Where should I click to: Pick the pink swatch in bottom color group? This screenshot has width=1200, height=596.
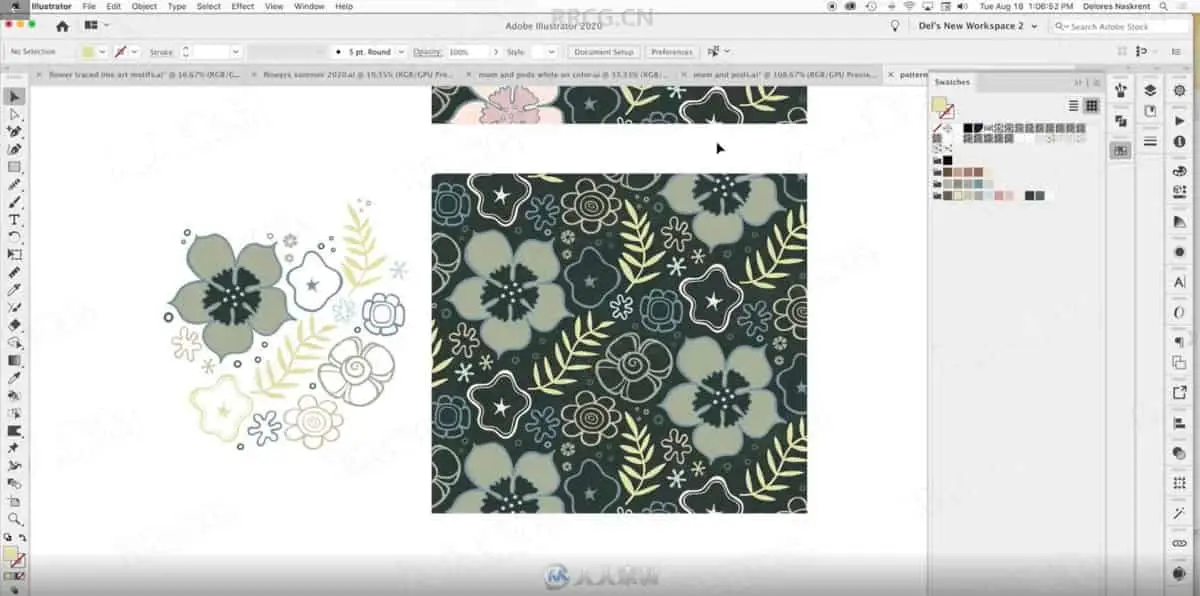point(1000,196)
